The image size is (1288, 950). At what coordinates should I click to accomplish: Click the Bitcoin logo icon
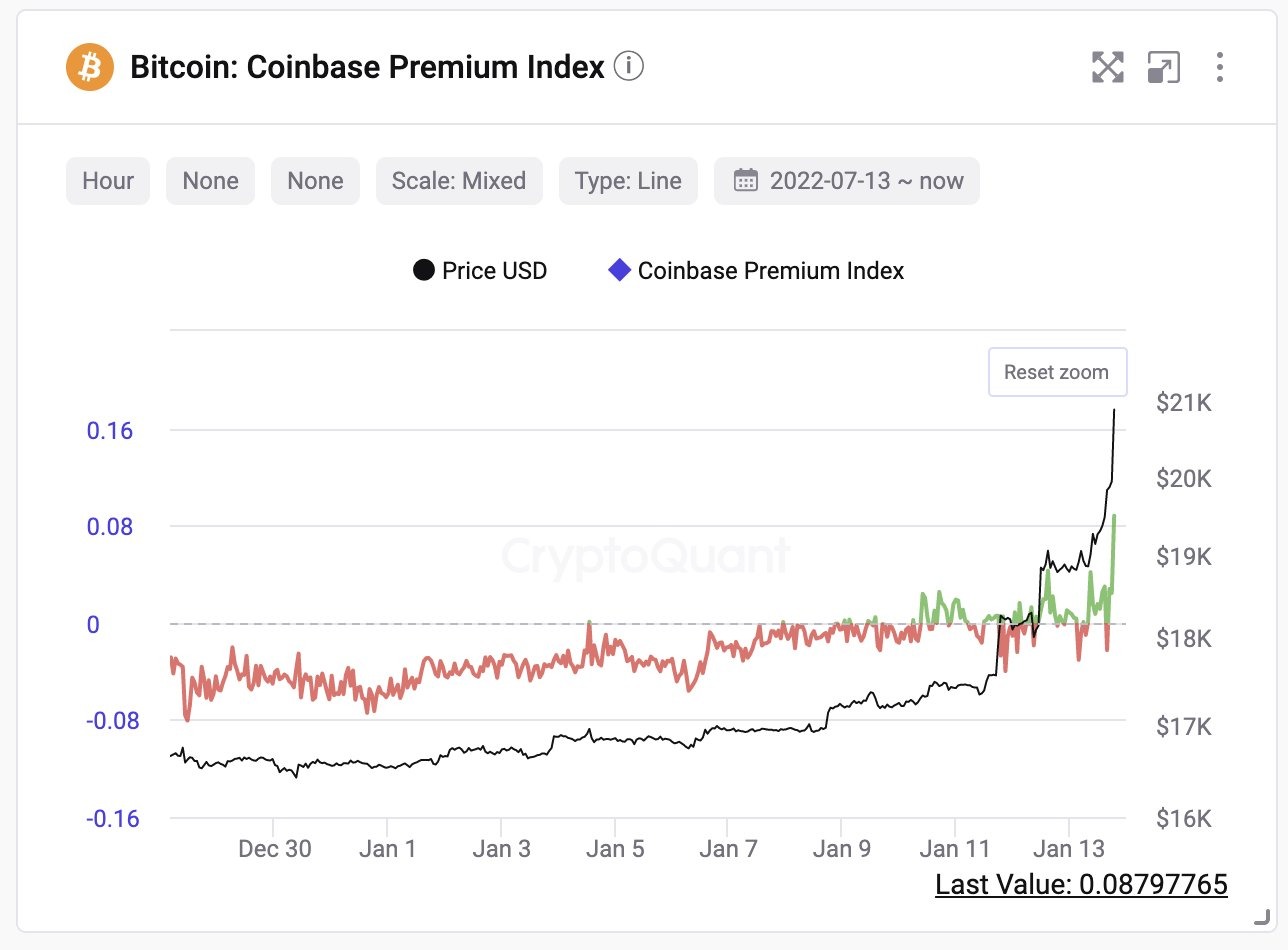(89, 67)
